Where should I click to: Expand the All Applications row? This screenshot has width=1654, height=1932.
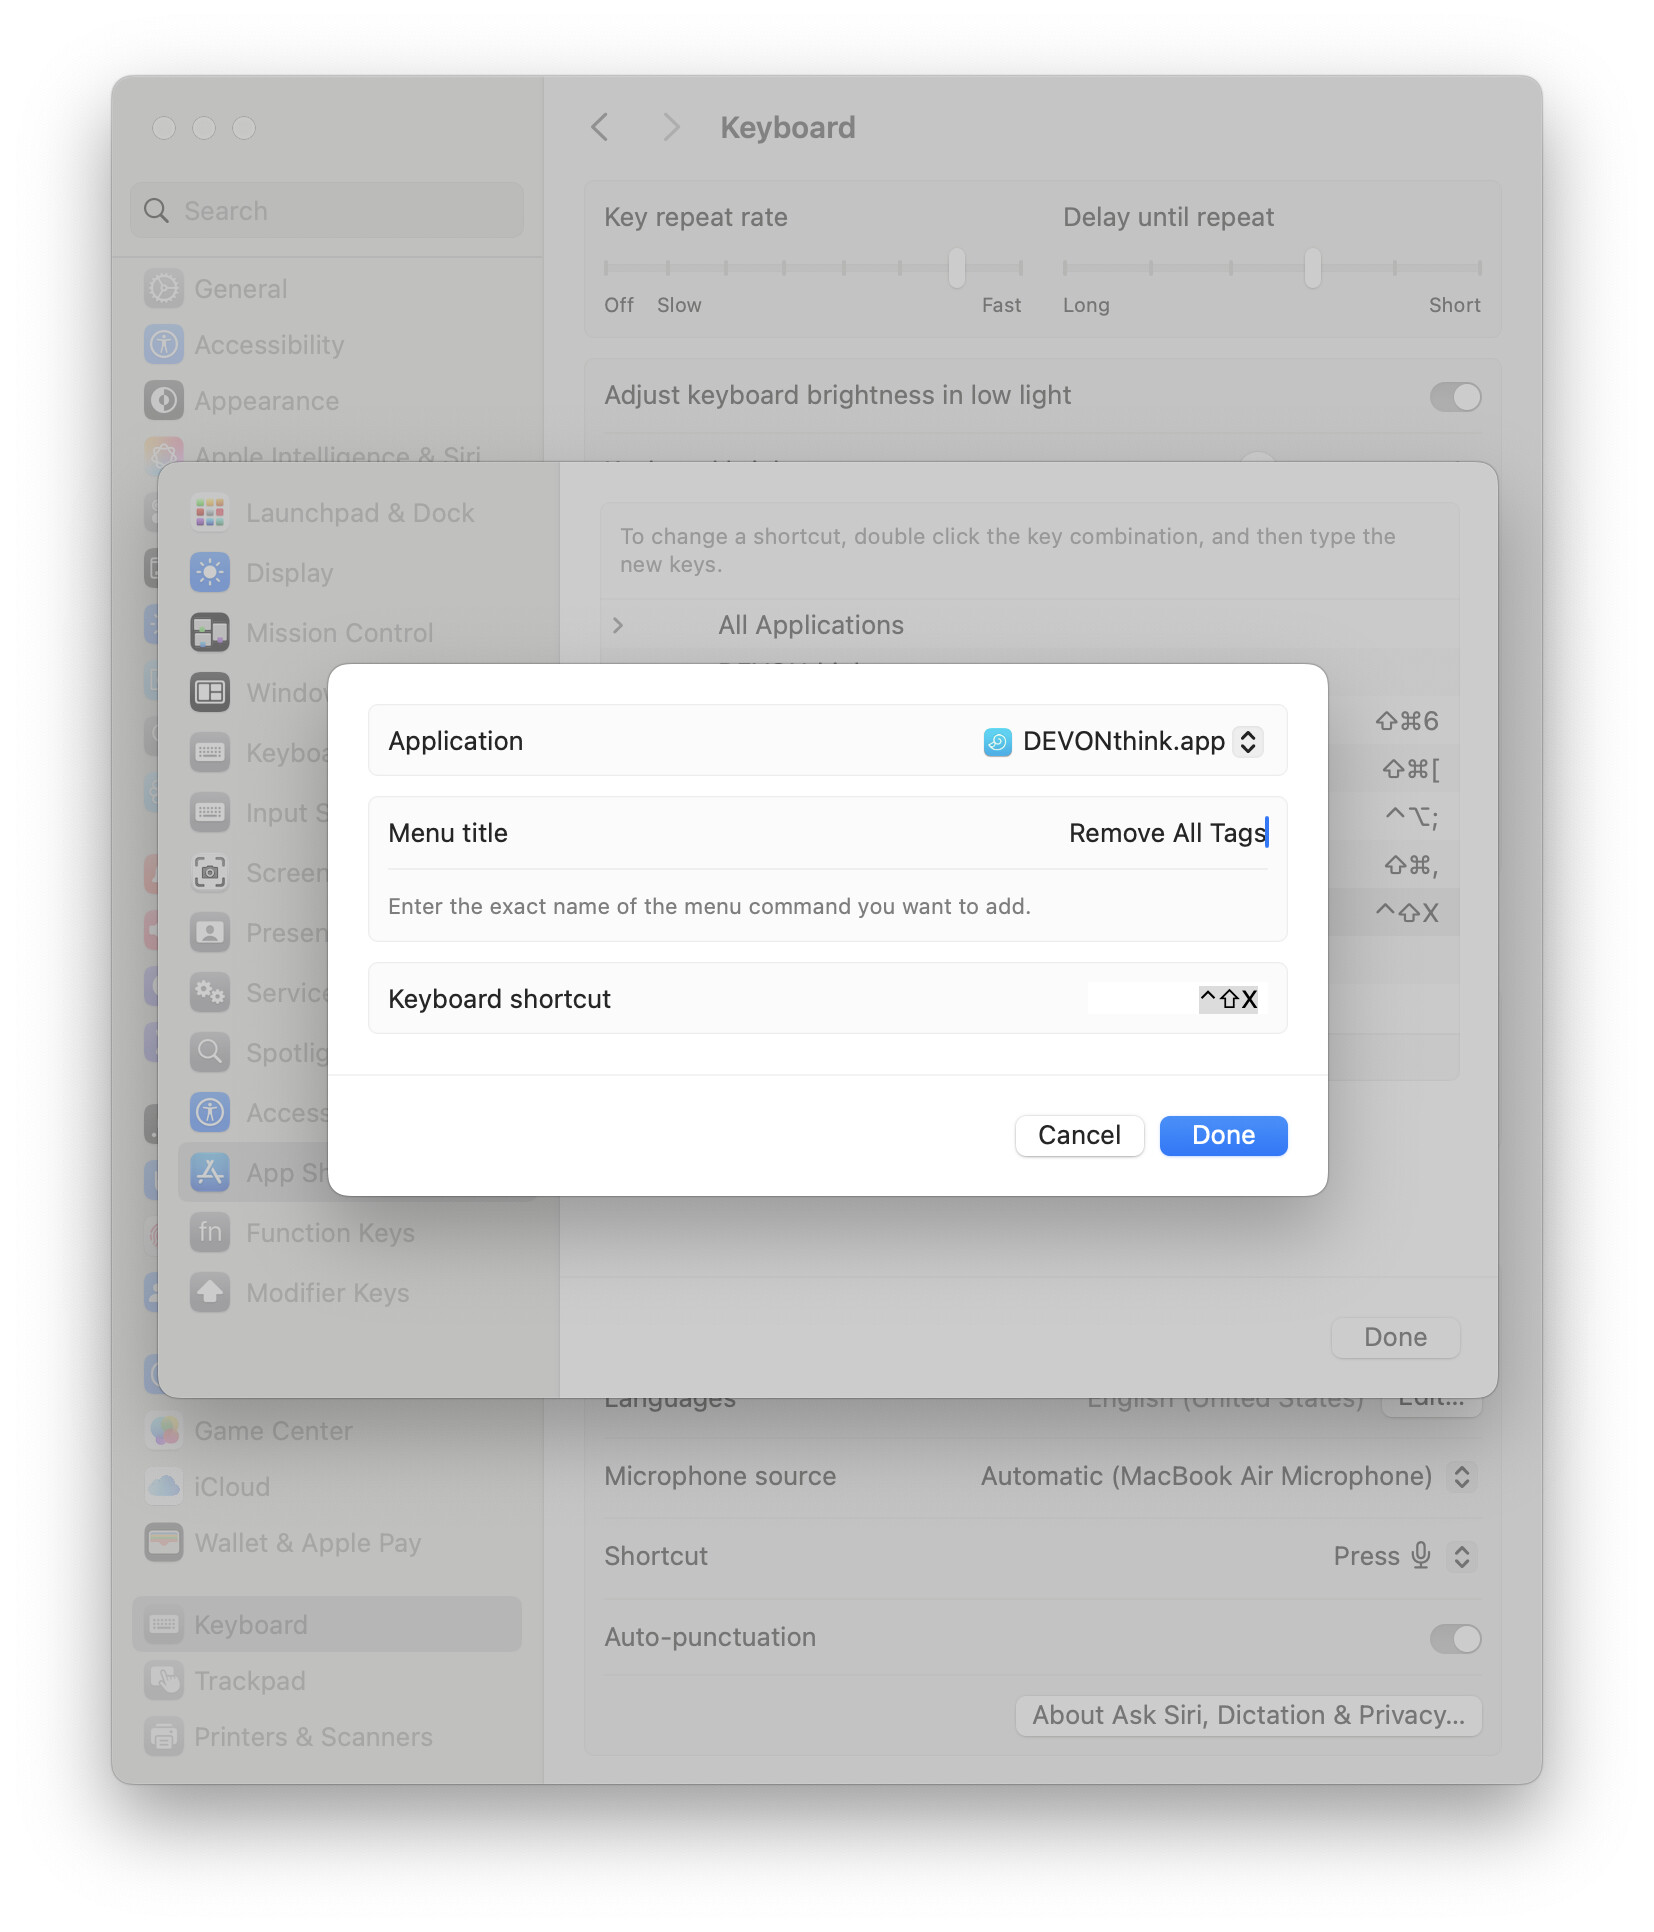[x=618, y=625]
